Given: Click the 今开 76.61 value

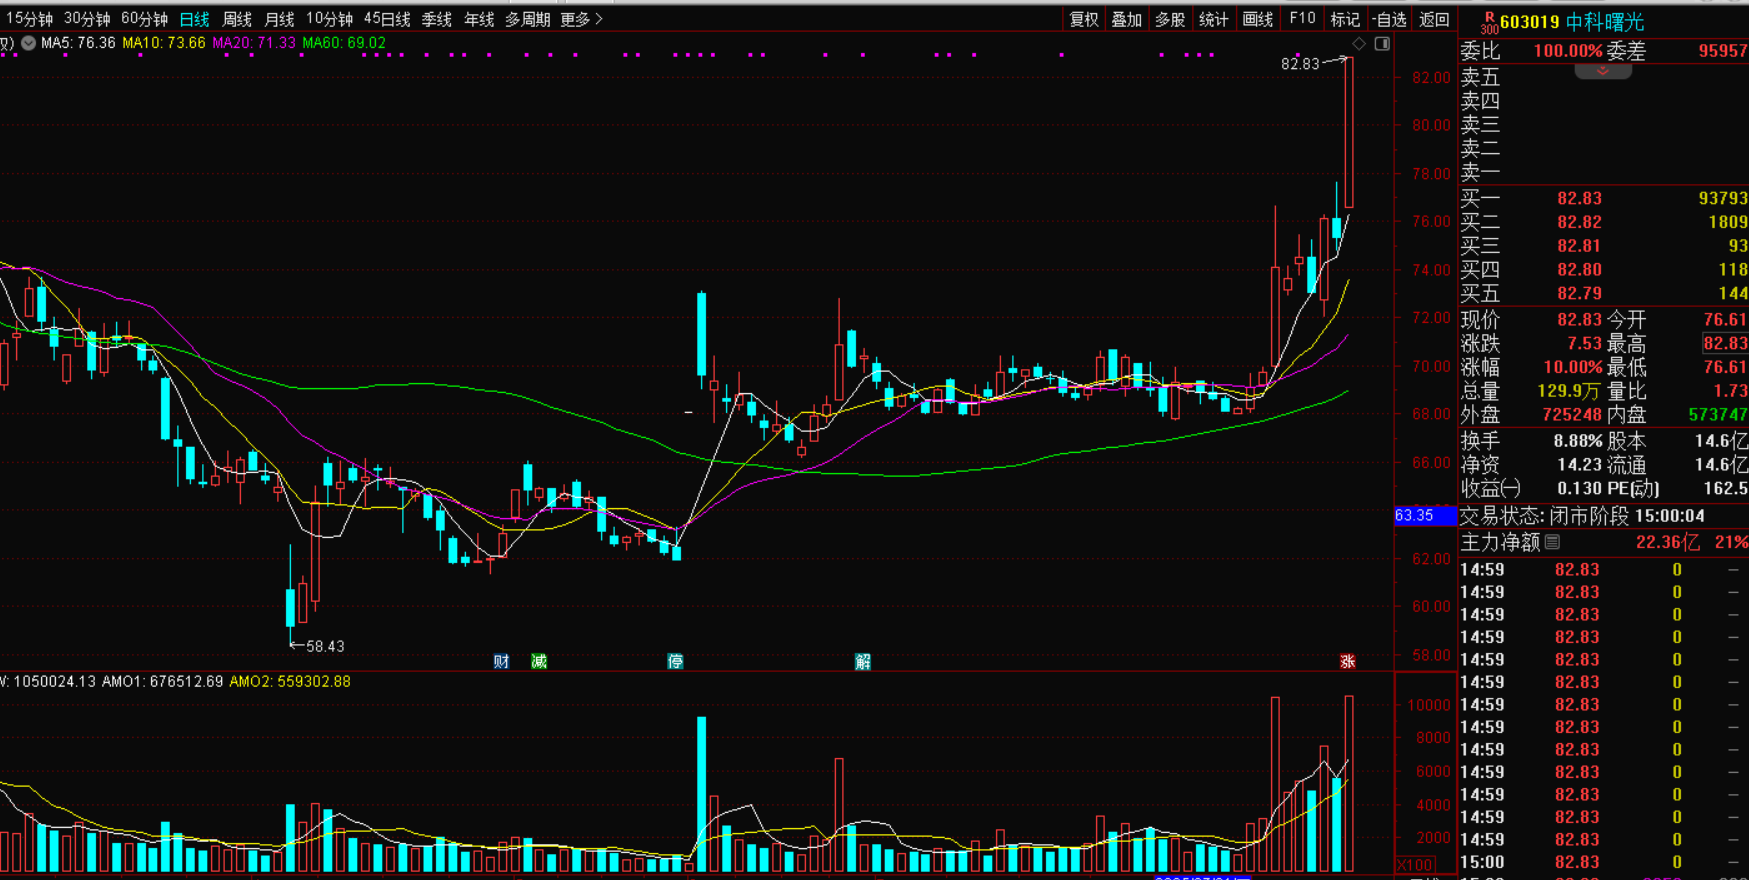Looking at the screenshot, I should 1725,319.
